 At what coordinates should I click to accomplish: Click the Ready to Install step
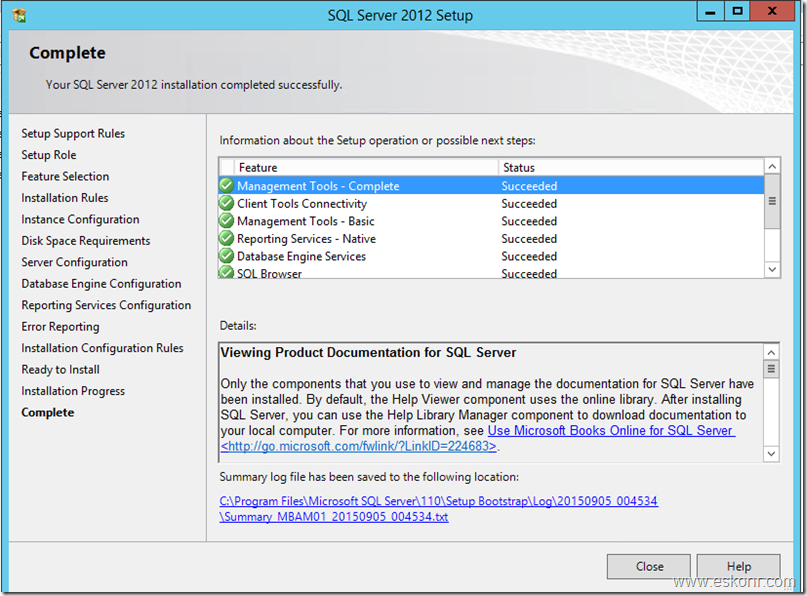click(x=61, y=370)
